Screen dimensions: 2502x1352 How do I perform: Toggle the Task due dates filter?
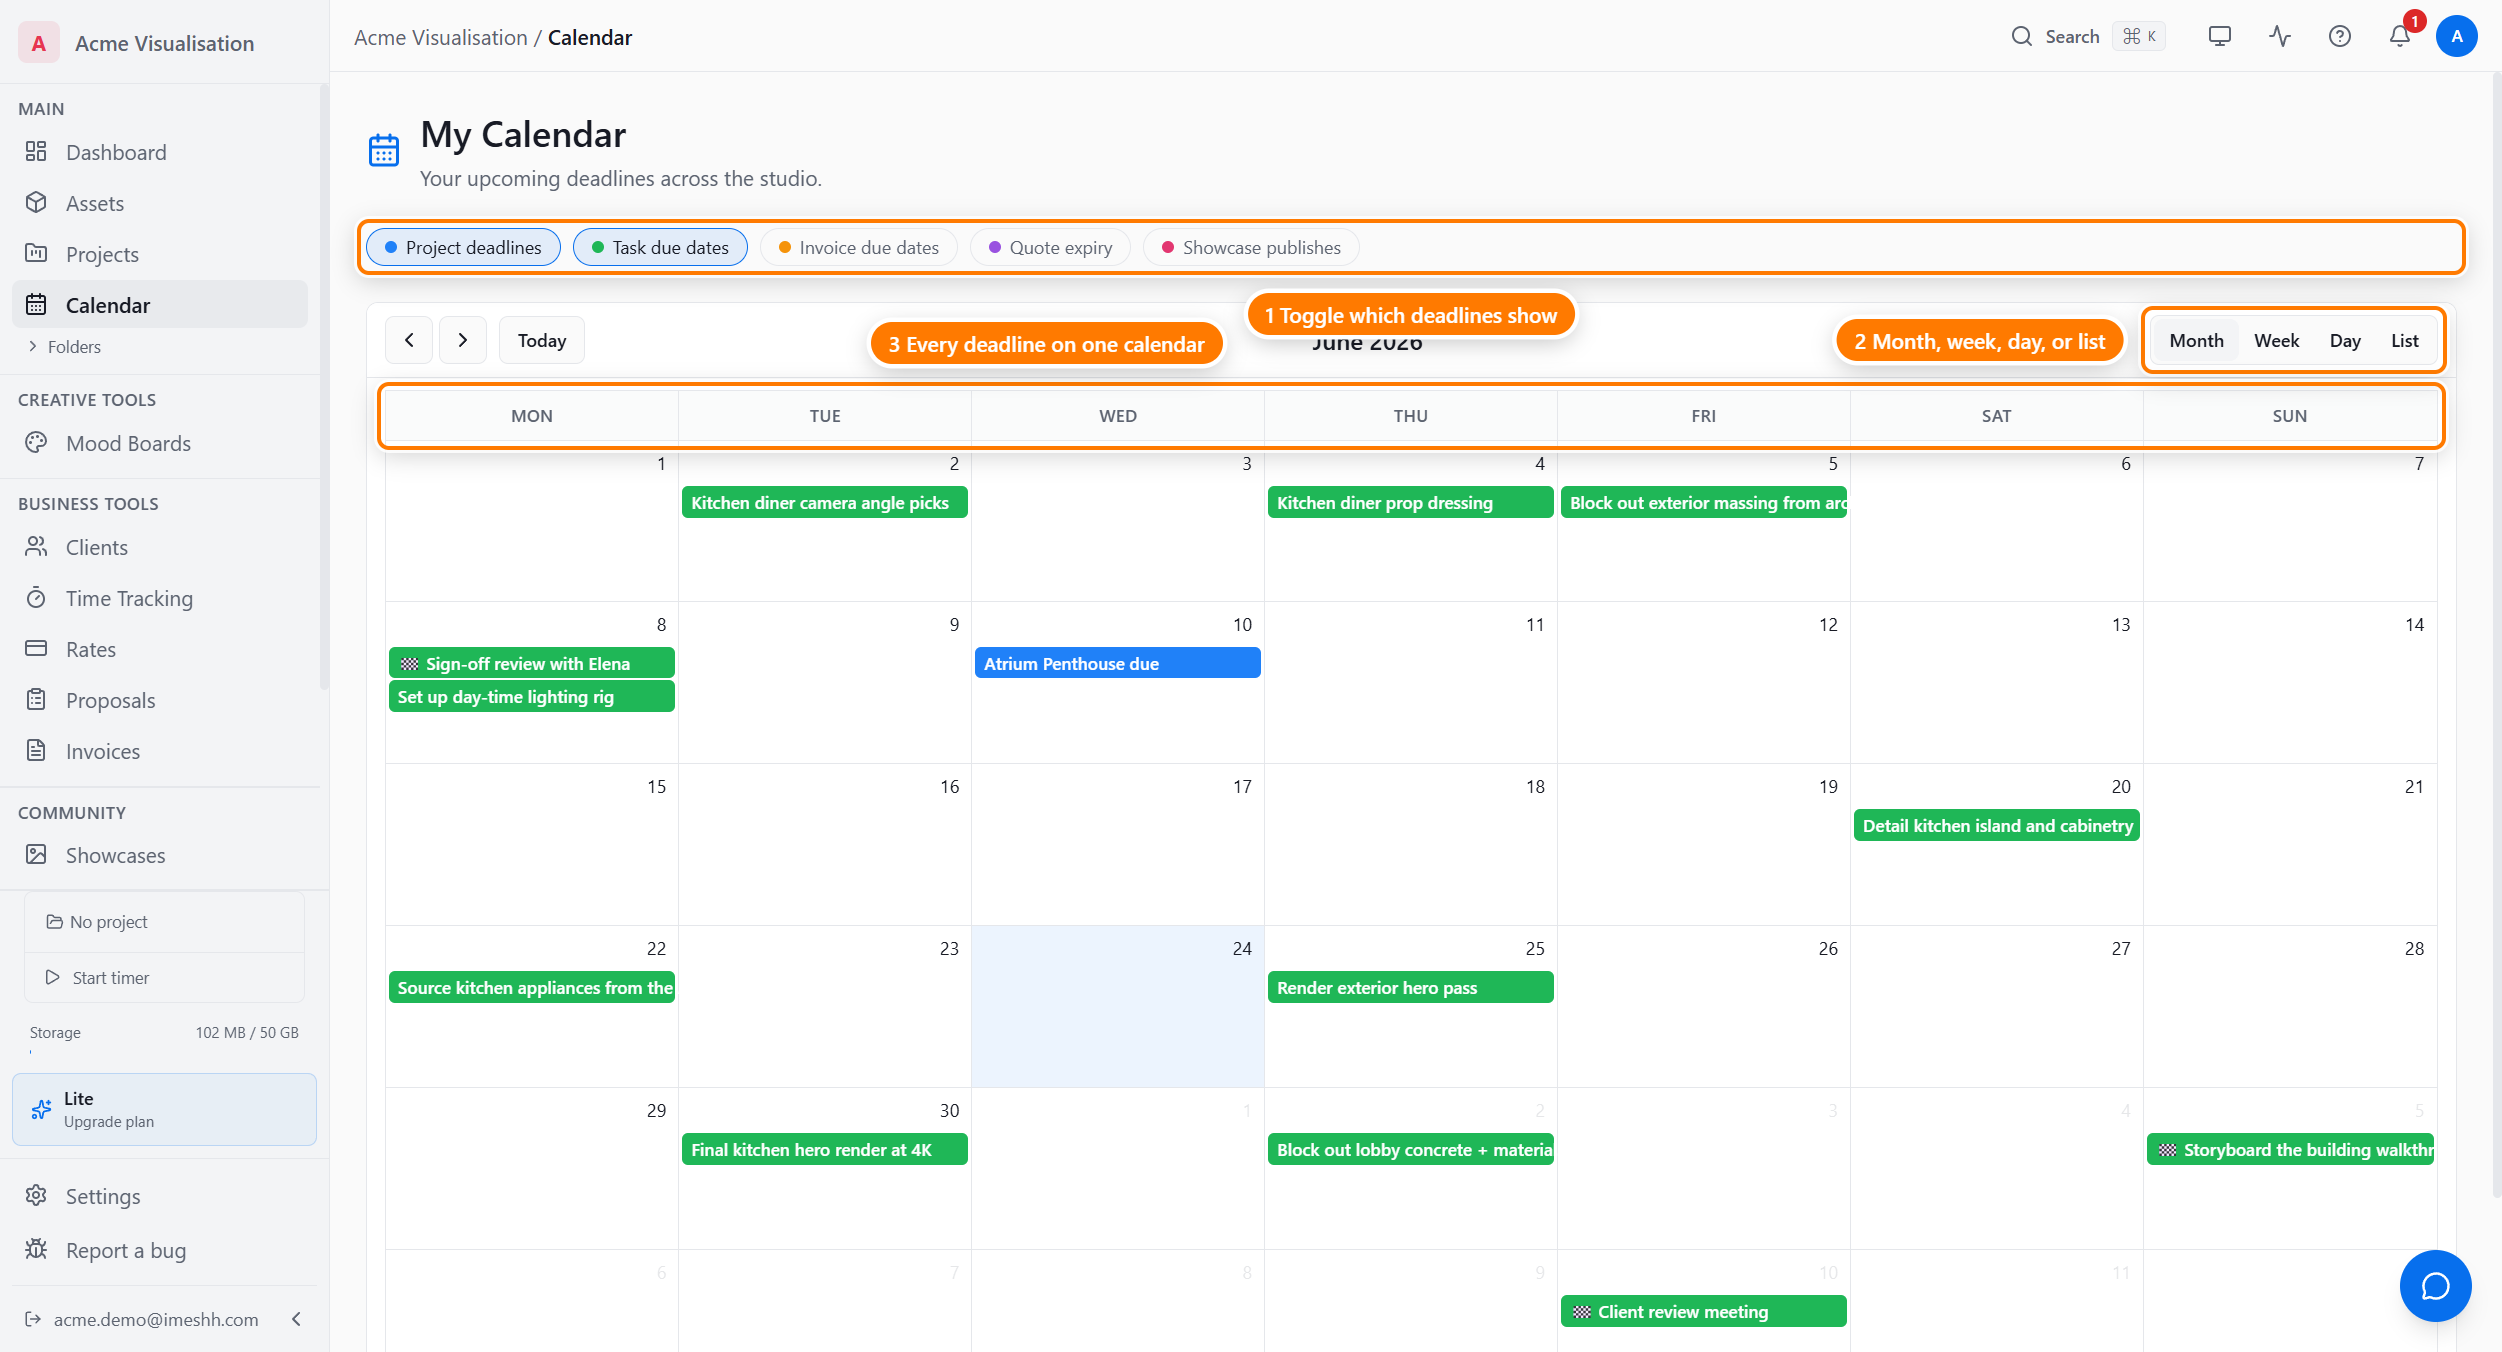[660, 248]
